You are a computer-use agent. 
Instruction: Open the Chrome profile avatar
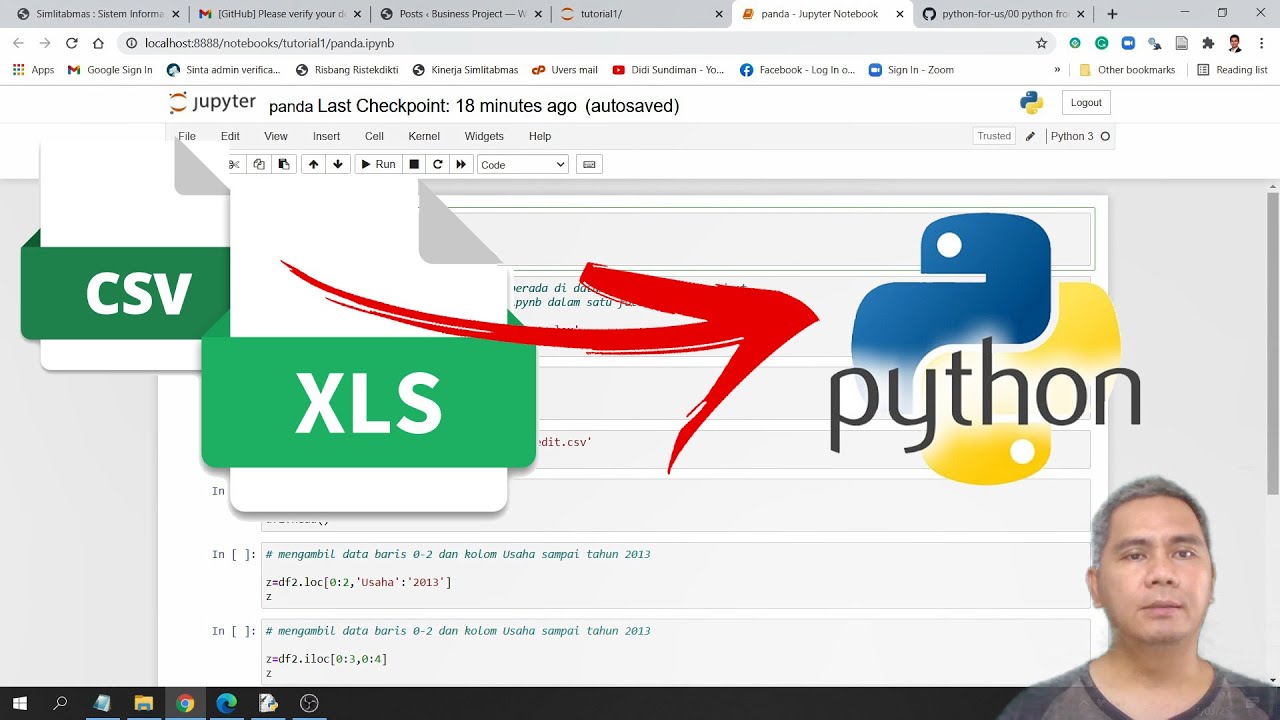click(1235, 43)
